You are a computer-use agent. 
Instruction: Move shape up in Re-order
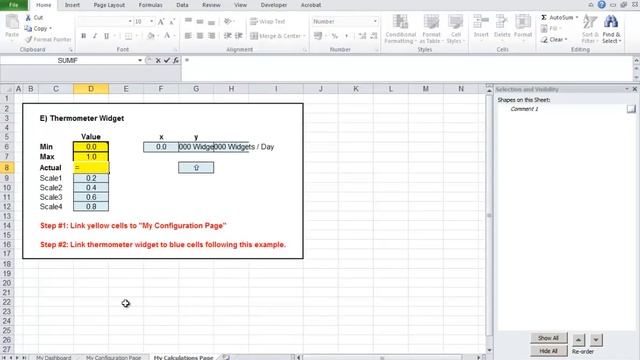pos(578,340)
